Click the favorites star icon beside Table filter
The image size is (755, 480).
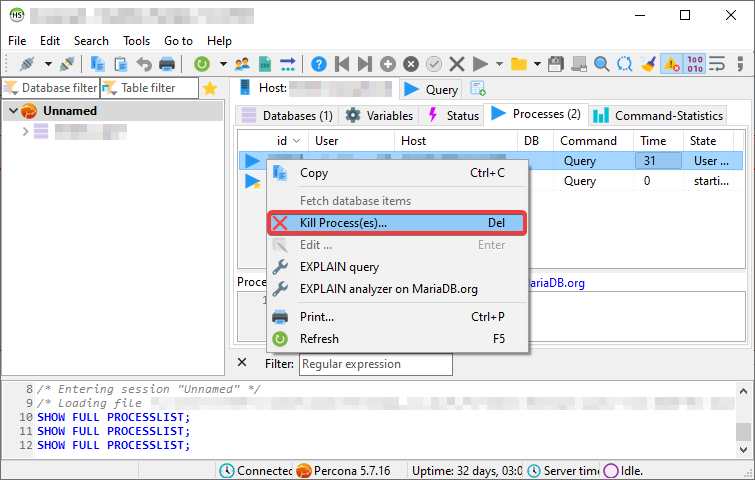click(x=210, y=88)
